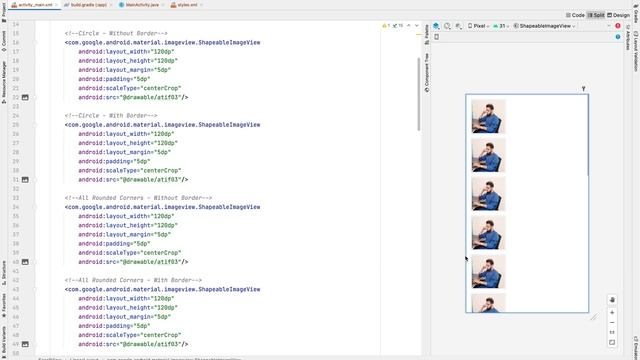Viewport: 640px width, 360px height.
Task: Open the preview orientation menu icon
Action: click(447, 26)
